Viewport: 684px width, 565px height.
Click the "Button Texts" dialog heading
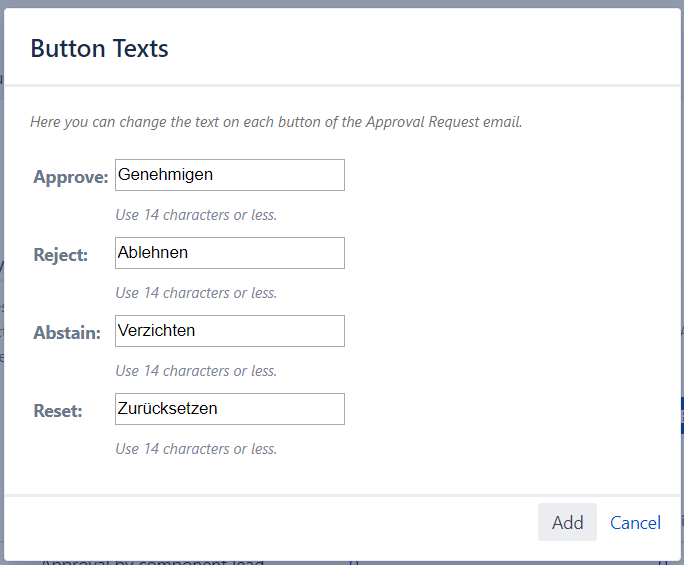(x=99, y=48)
